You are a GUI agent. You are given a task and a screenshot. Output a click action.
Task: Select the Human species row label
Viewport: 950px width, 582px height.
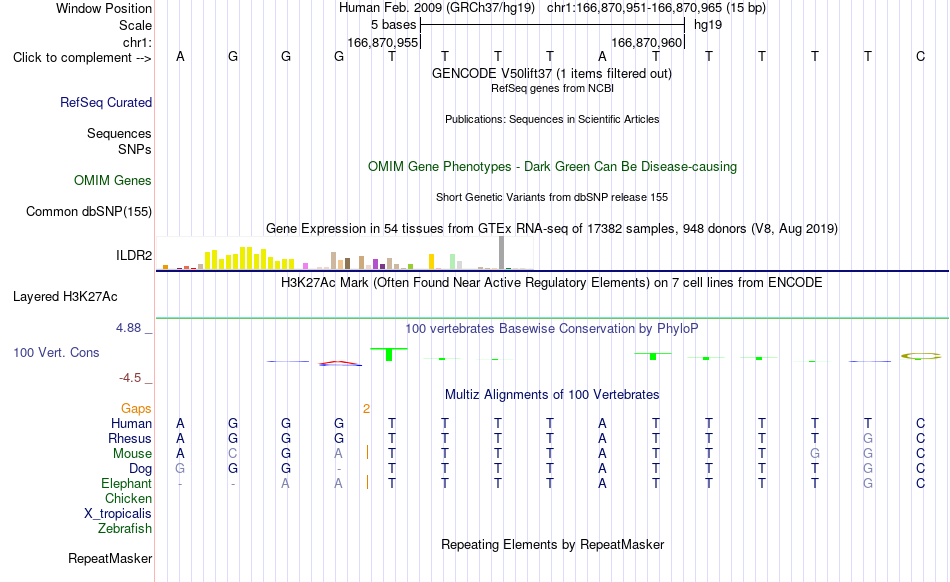pos(131,423)
